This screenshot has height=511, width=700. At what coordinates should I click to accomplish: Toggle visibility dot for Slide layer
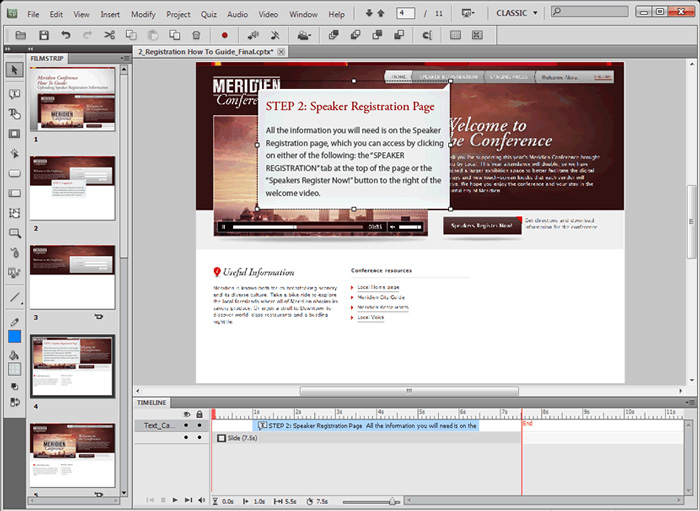187,438
